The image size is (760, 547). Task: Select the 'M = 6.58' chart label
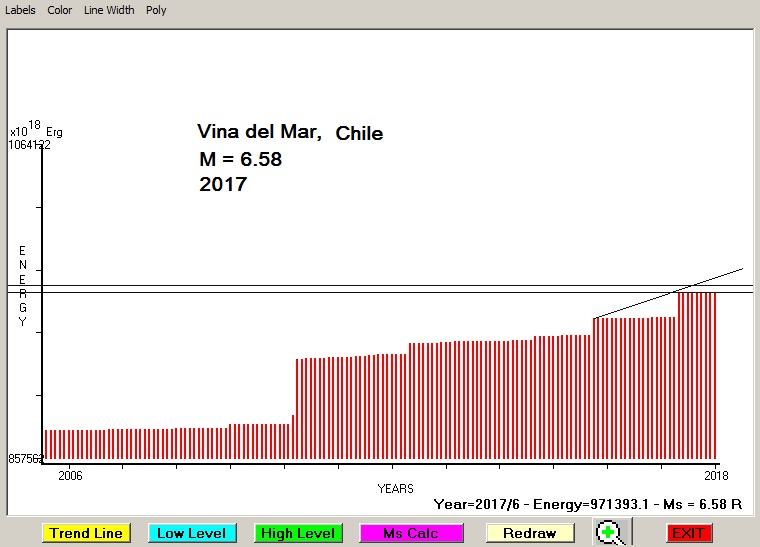click(241, 159)
